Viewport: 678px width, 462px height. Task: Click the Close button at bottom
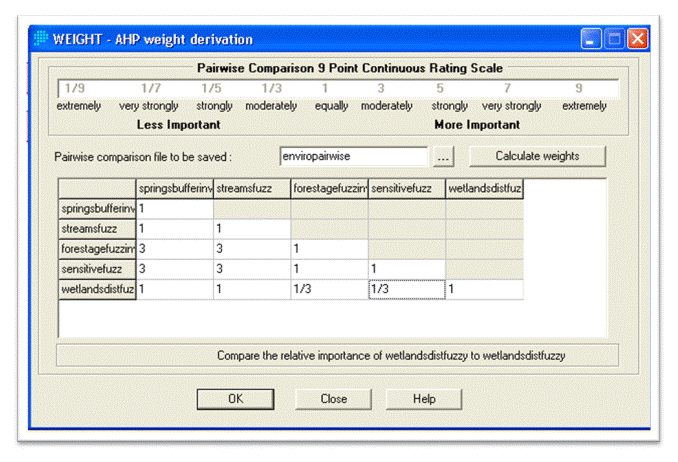tap(333, 398)
